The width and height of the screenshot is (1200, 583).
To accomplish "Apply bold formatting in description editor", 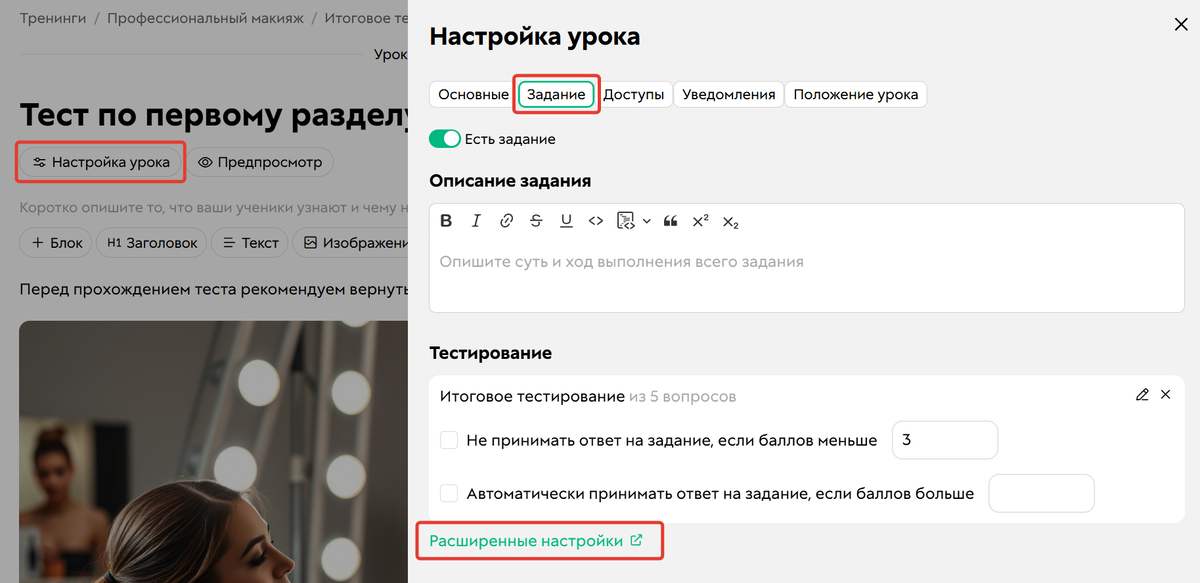I will pos(447,221).
